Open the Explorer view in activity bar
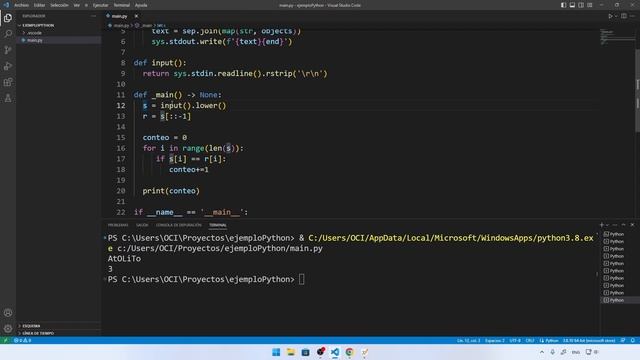640x360 pixels. click(x=8, y=18)
